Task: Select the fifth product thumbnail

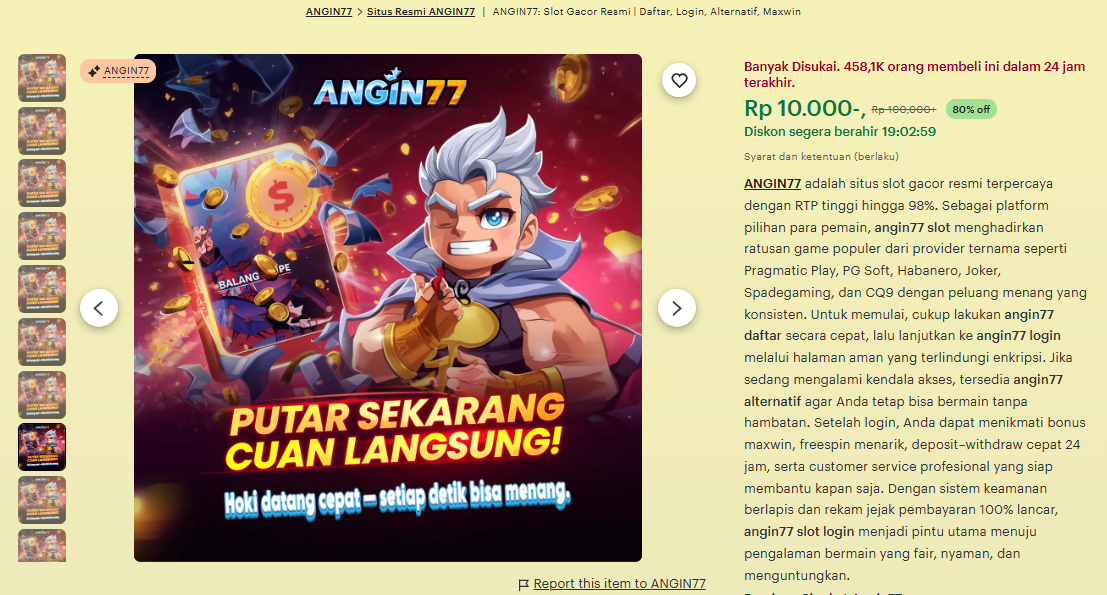Action: (42, 289)
